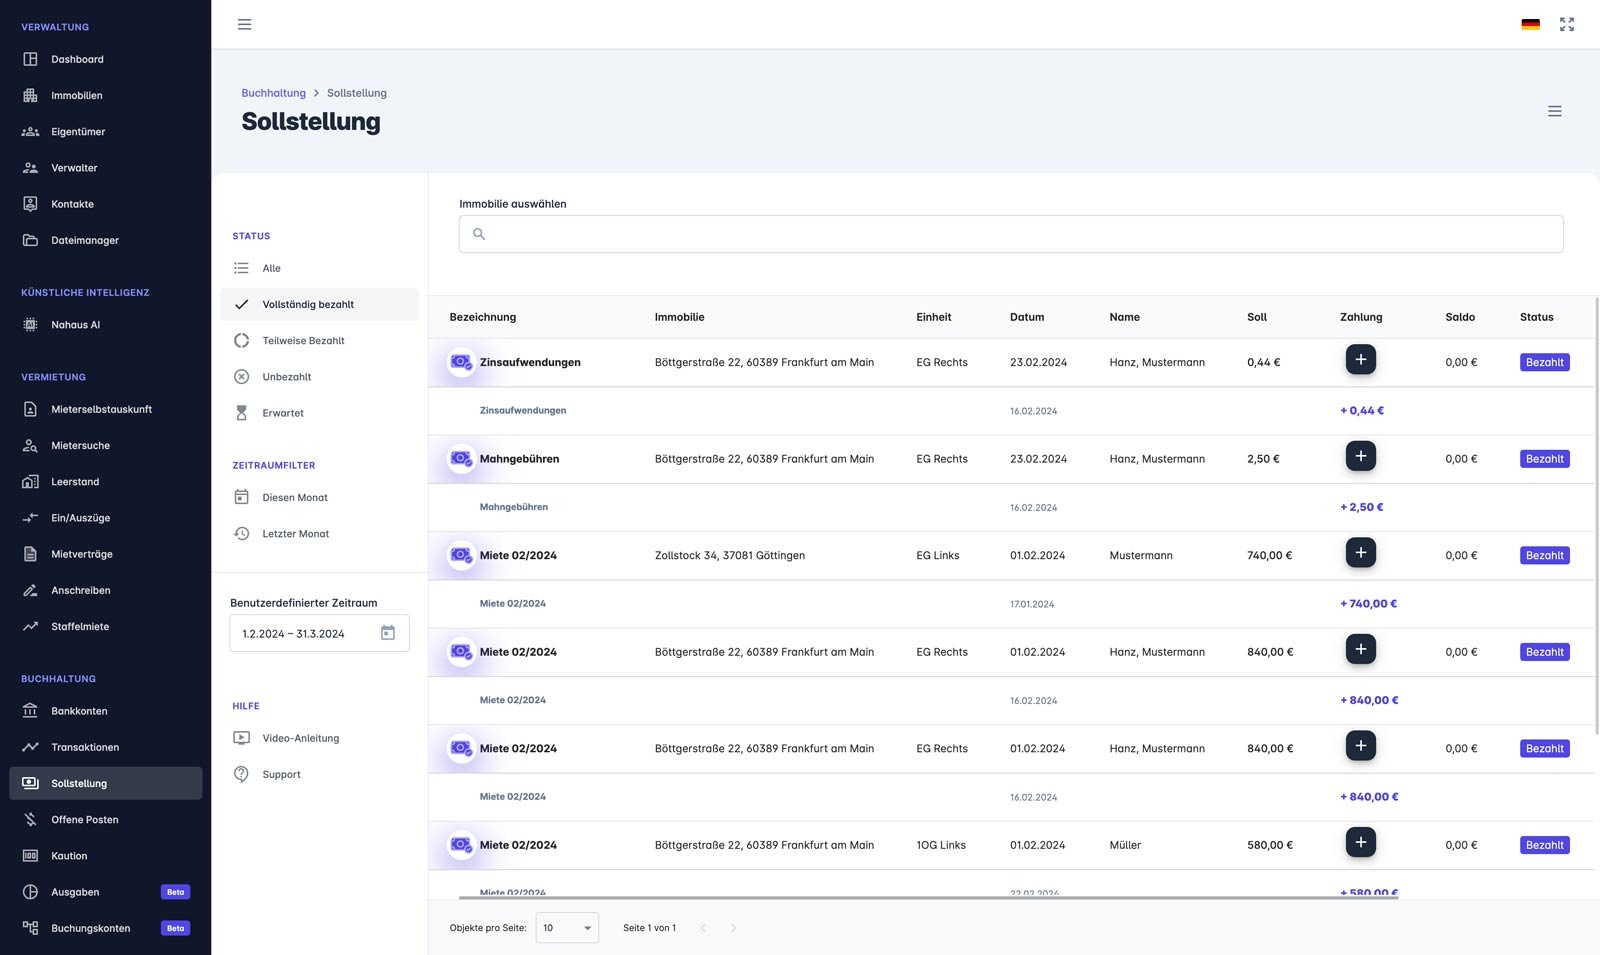1600x955 pixels.
Task: Apply the Diesen Monat time filter
Action: tap(294, 497)
